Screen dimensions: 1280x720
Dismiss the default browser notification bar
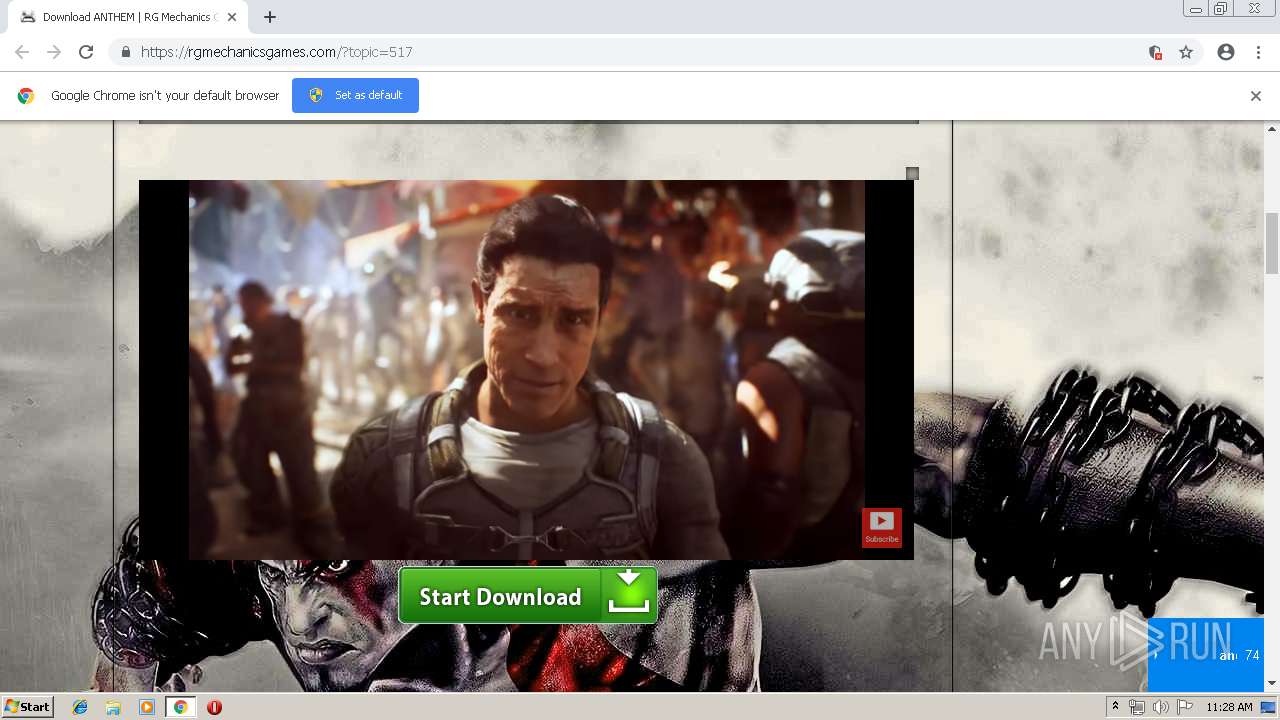(x=1256, y=96)
